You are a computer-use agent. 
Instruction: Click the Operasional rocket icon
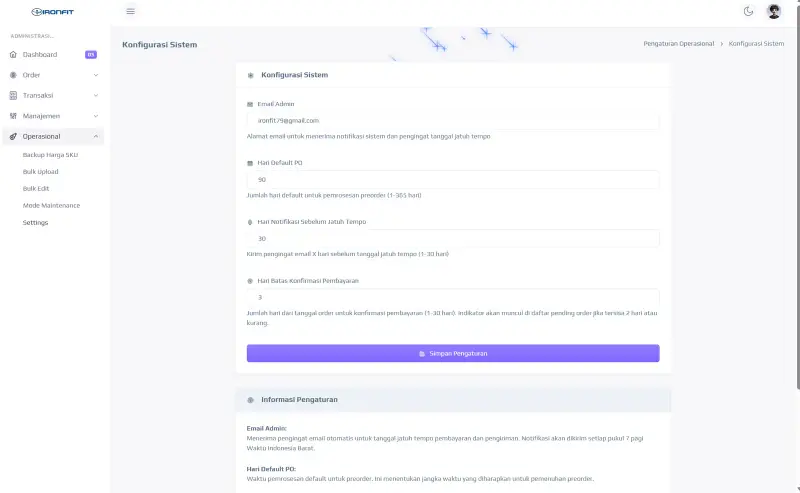pyautogui.click(x=13, y=136)
